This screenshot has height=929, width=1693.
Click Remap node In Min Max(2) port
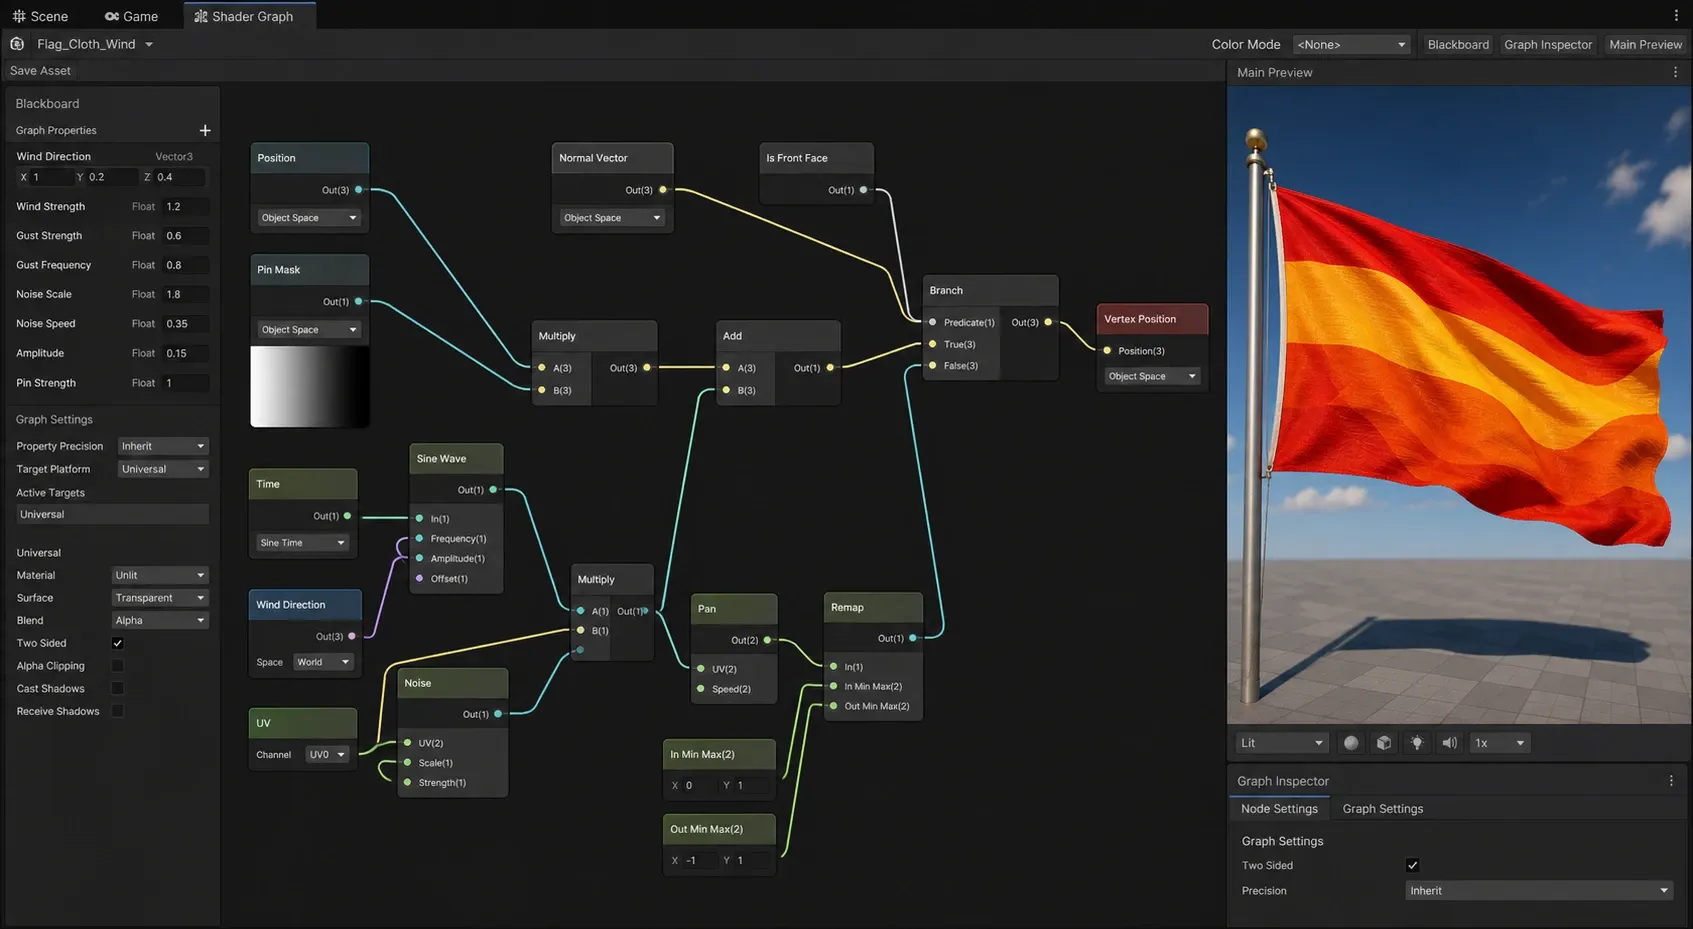833,686
